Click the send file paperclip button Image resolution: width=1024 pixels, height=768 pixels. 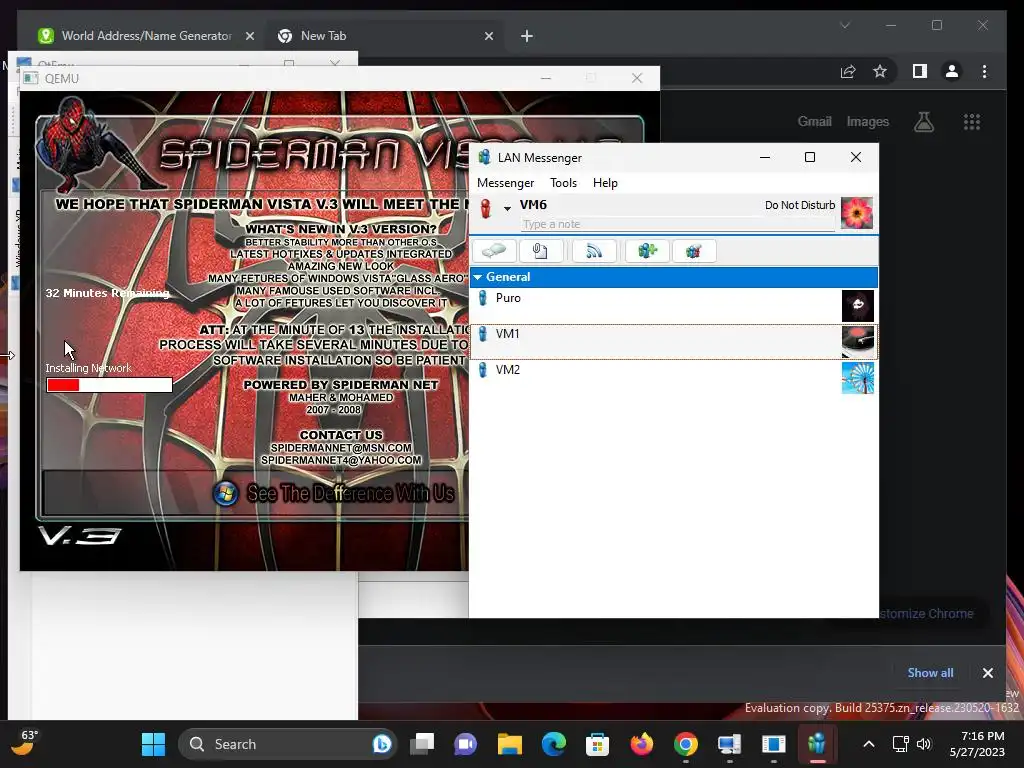click(540, 251)
